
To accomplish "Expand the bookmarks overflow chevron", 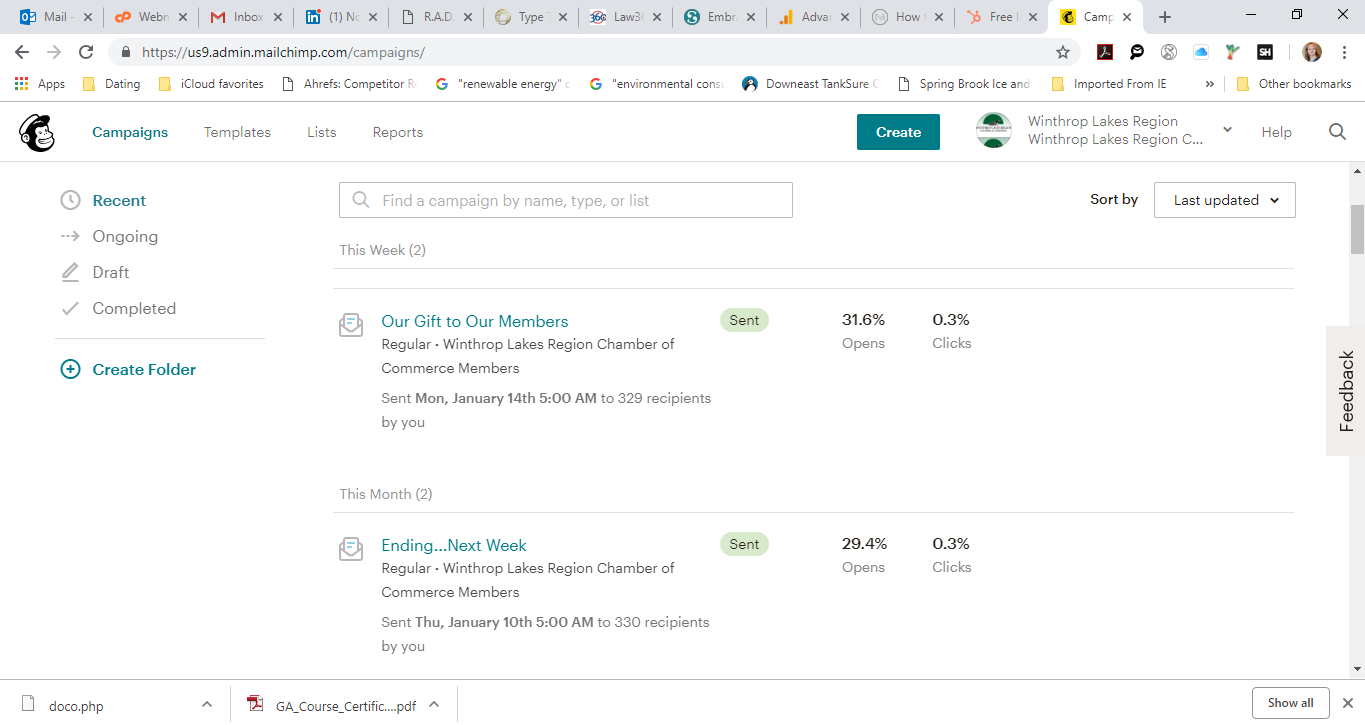I will coord(1210,84).
